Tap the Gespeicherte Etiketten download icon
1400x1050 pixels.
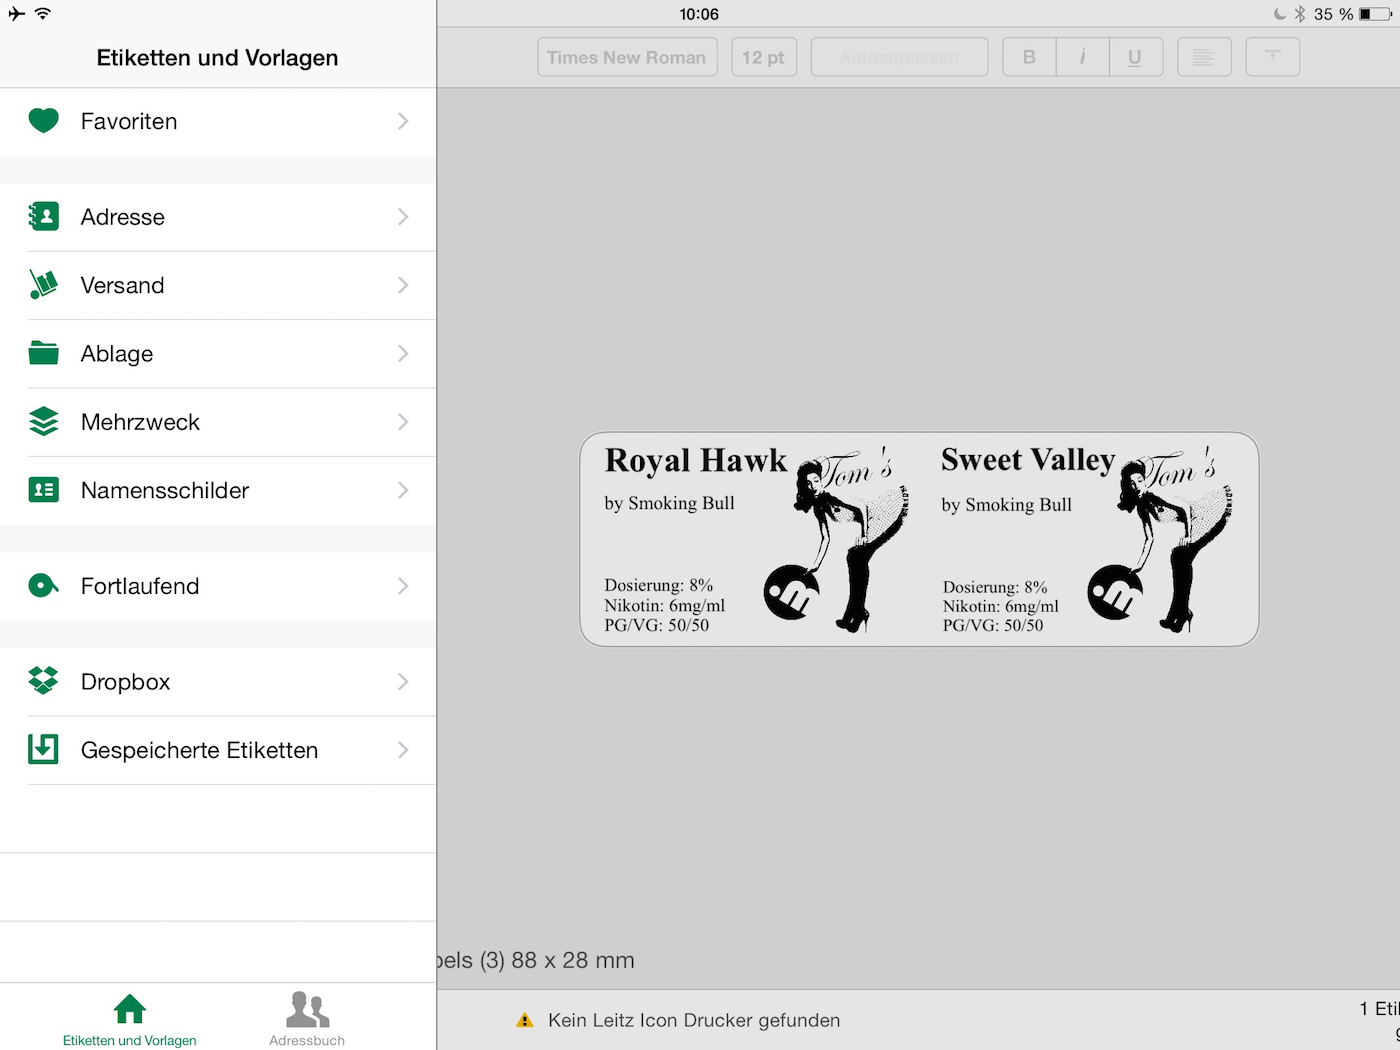click(x=43, y=749)
